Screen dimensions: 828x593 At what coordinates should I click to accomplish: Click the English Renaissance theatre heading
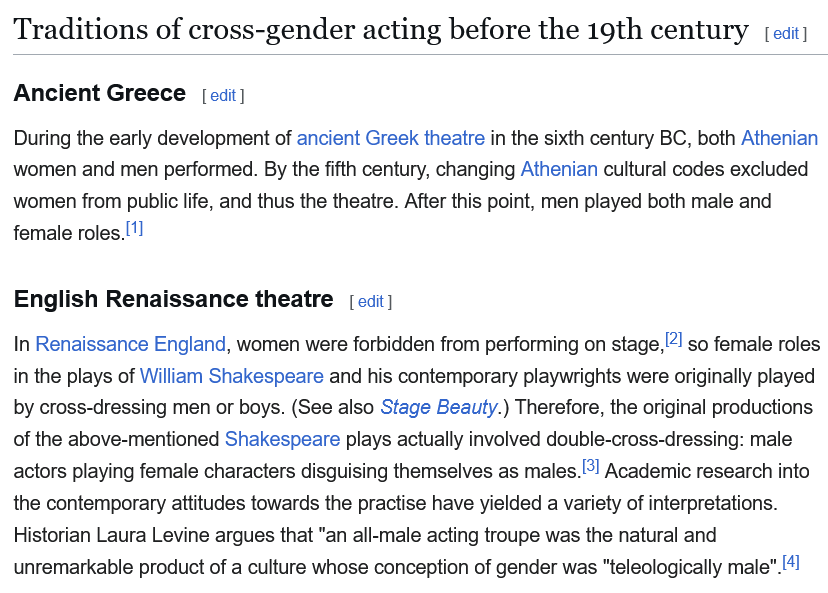[x=174, y=299]
